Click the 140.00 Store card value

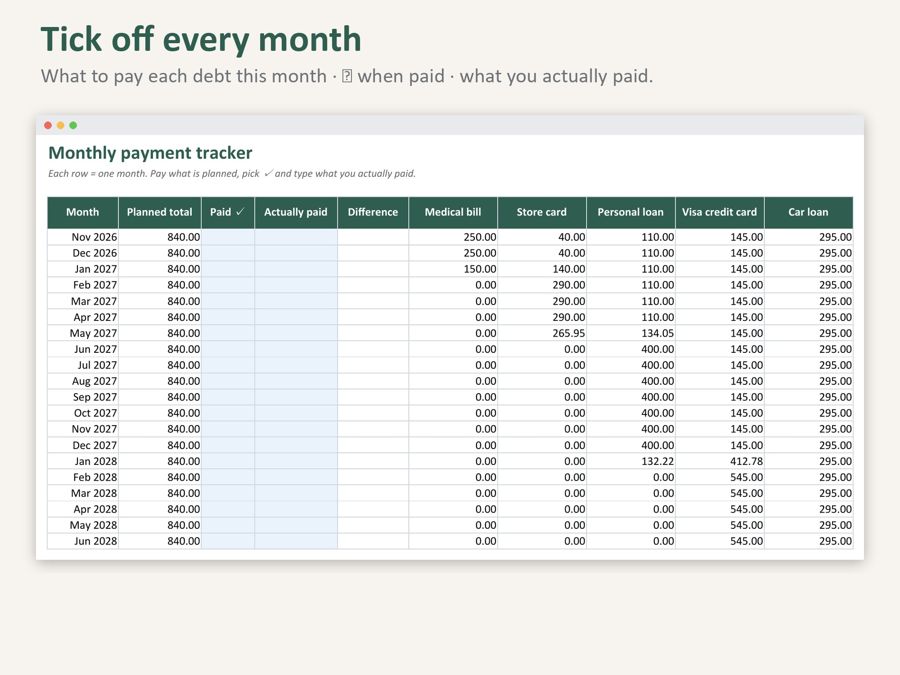542,269
